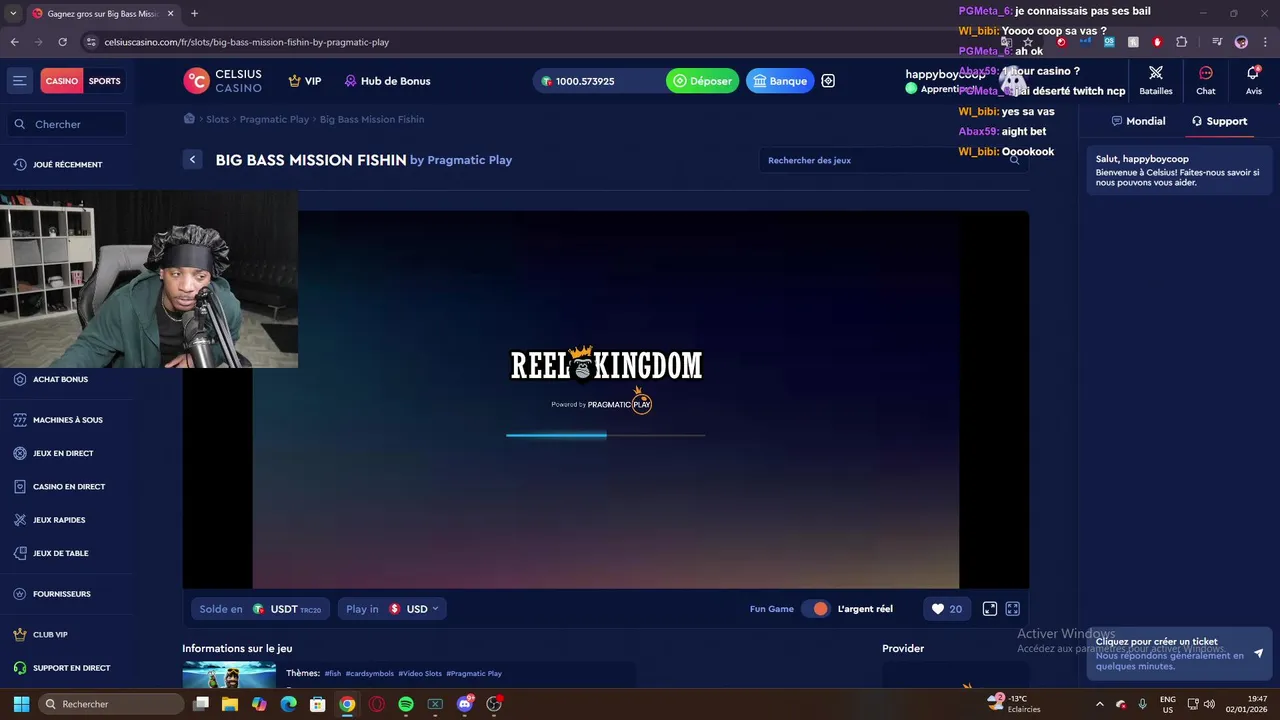Click the Club VIP crown icon
The height and width of the screenshot is (720, 1280).
pyautogui.click(x=20, y=635)
